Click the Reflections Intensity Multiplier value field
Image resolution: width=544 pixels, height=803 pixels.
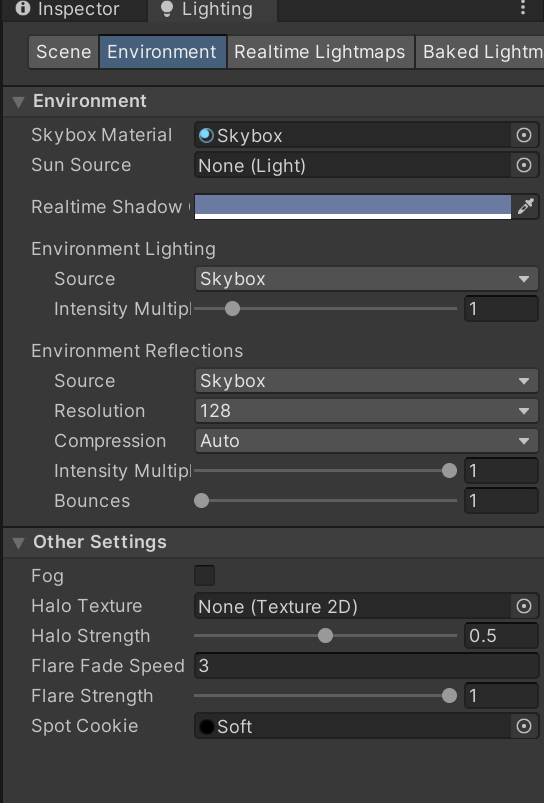pos(501,471)
